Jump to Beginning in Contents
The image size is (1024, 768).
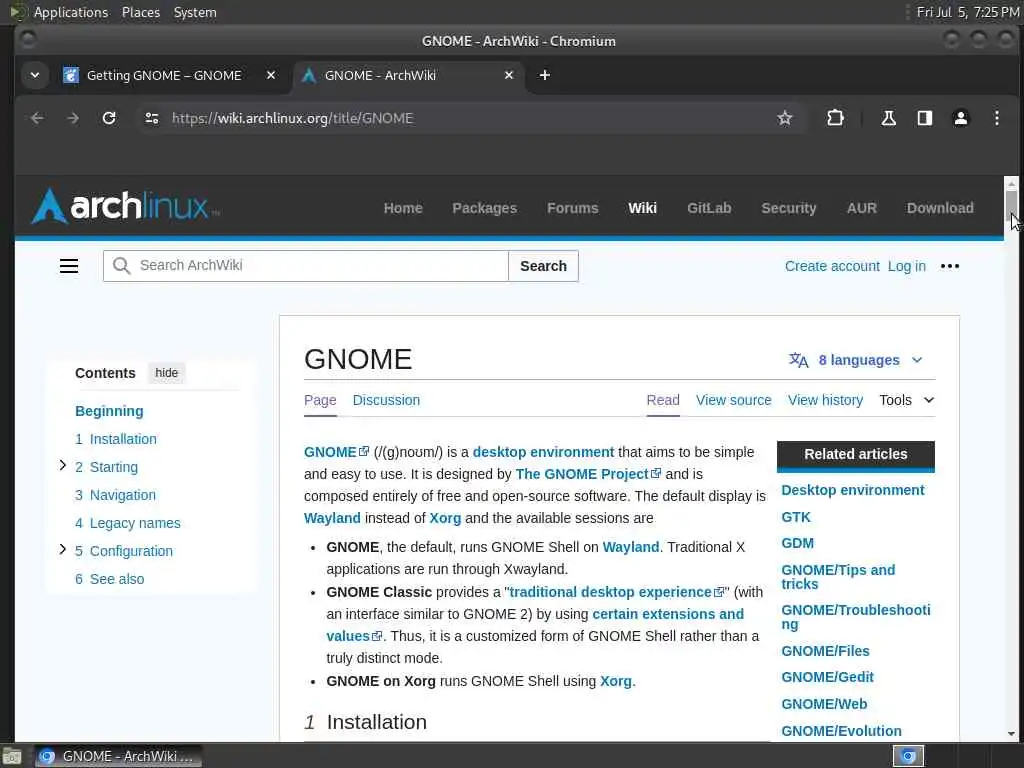(109, 411)
